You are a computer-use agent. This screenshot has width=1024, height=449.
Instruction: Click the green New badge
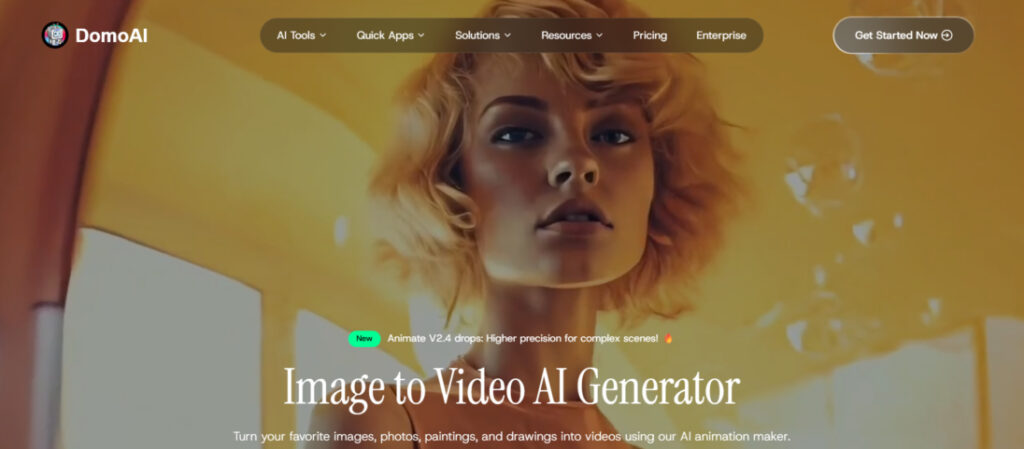coord(364,339)
